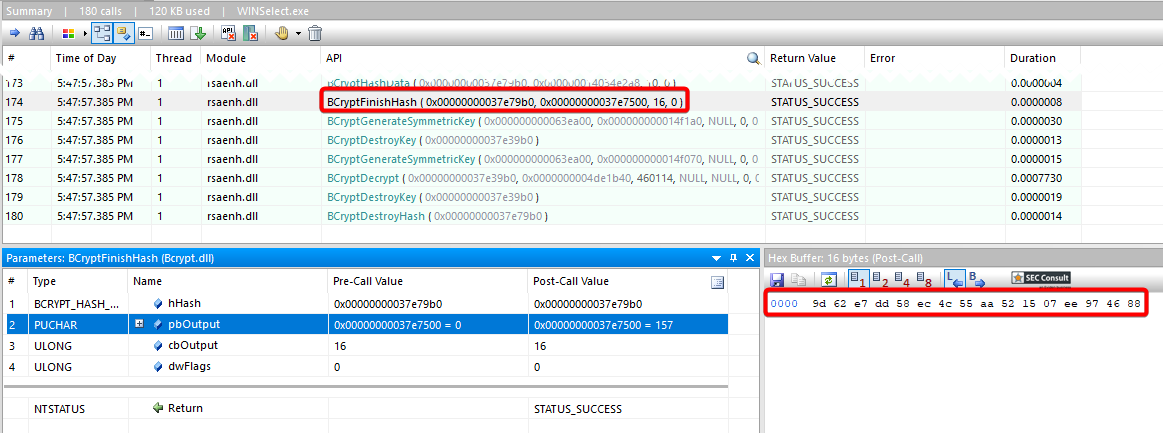Click the hand Stop monitoring icon
The width and height of the screenshot is (1163, 433).
[x=282, y=33]
